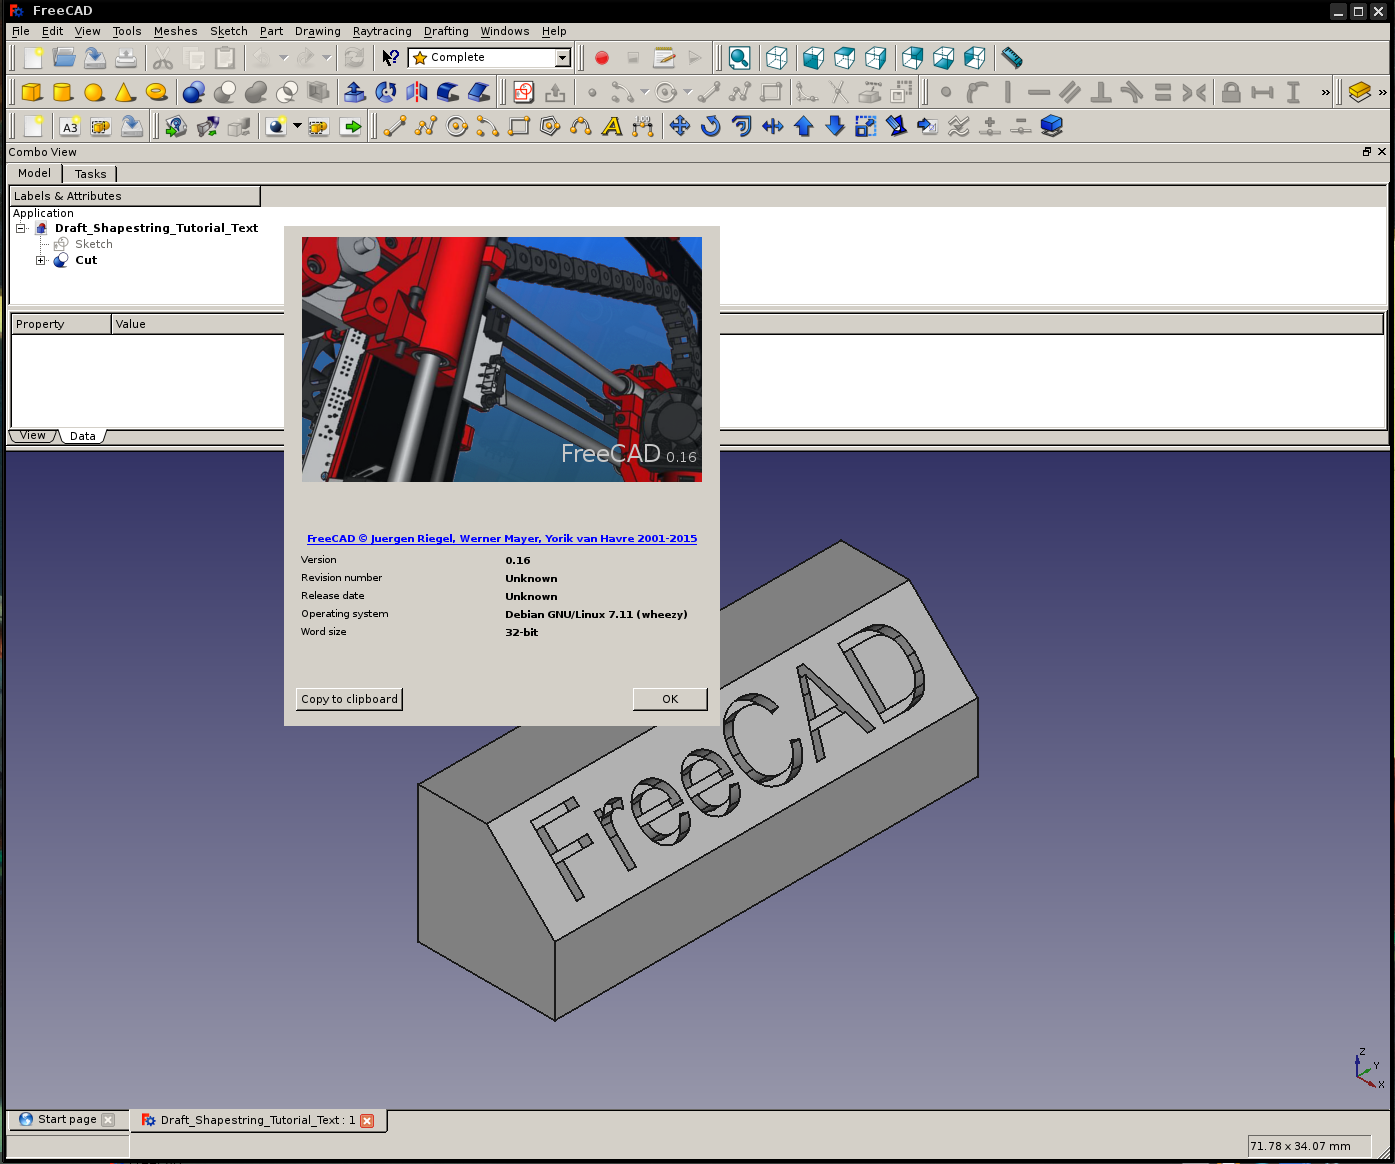Viewport: 1395px width, 1164px height.
Task: Mirror the selected object
Action: point(416,93)
